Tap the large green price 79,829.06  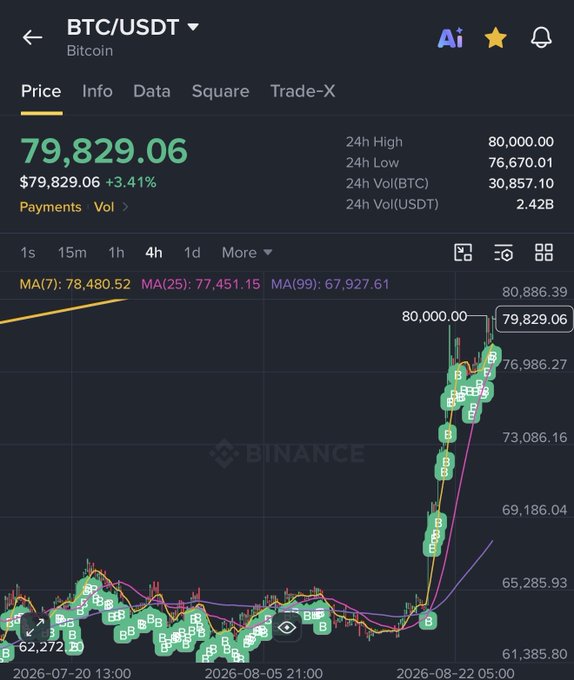(104, 151)
